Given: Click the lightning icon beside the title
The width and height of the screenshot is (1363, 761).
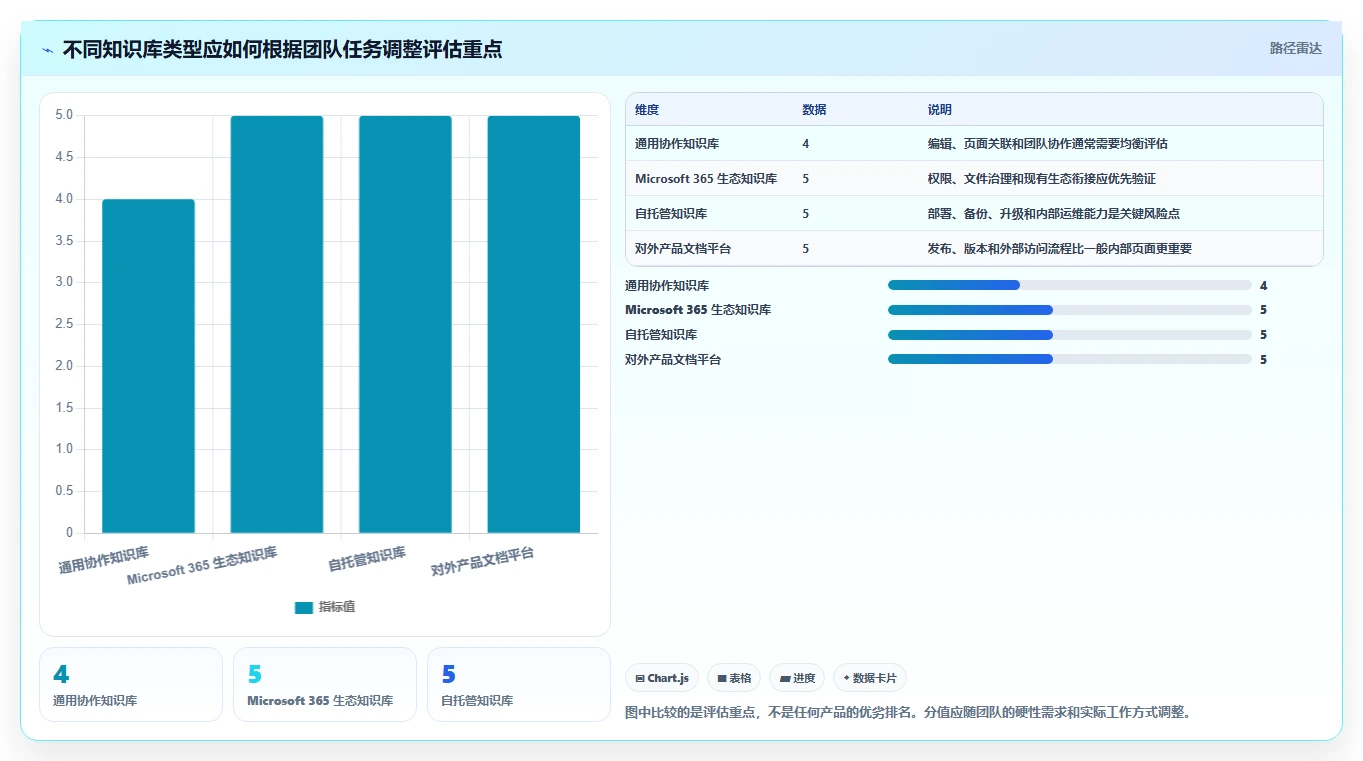Looking at the screenshot, I should click(48, 49).
